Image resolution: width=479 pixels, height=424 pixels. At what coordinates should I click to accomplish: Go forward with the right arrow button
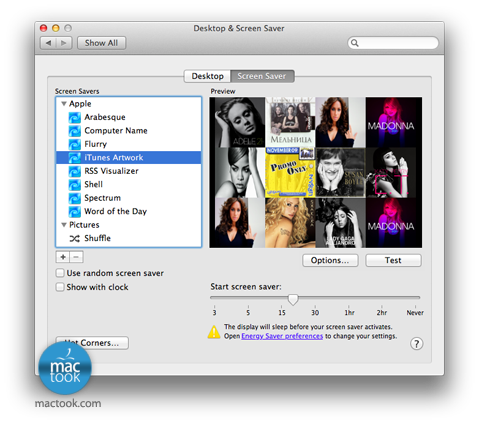pyautogui.click(x=64, y=43)
